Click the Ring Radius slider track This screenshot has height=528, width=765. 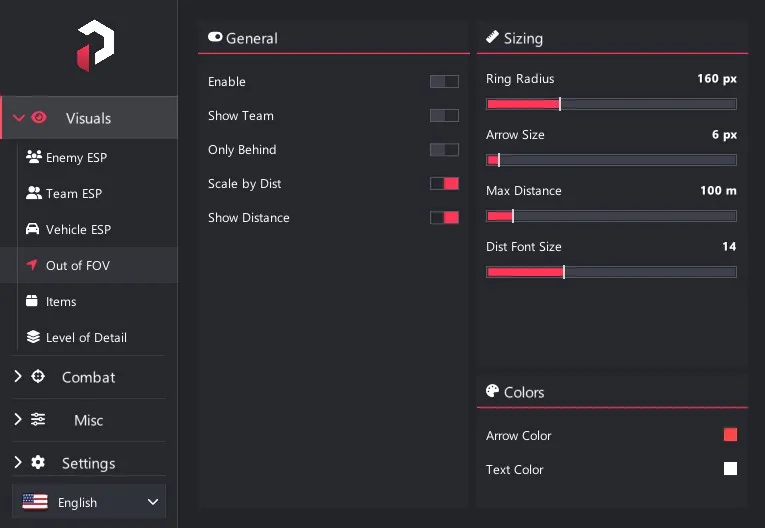pos(611,104)
